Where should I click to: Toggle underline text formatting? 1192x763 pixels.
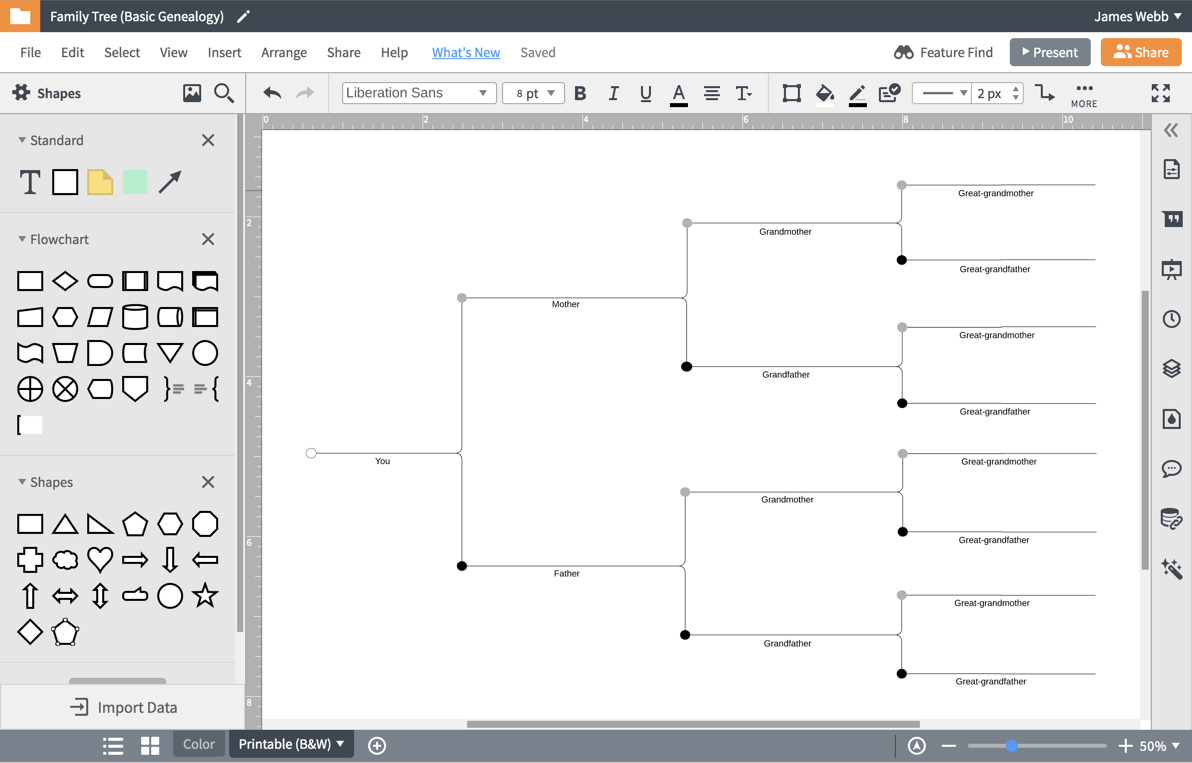(645, 93)
